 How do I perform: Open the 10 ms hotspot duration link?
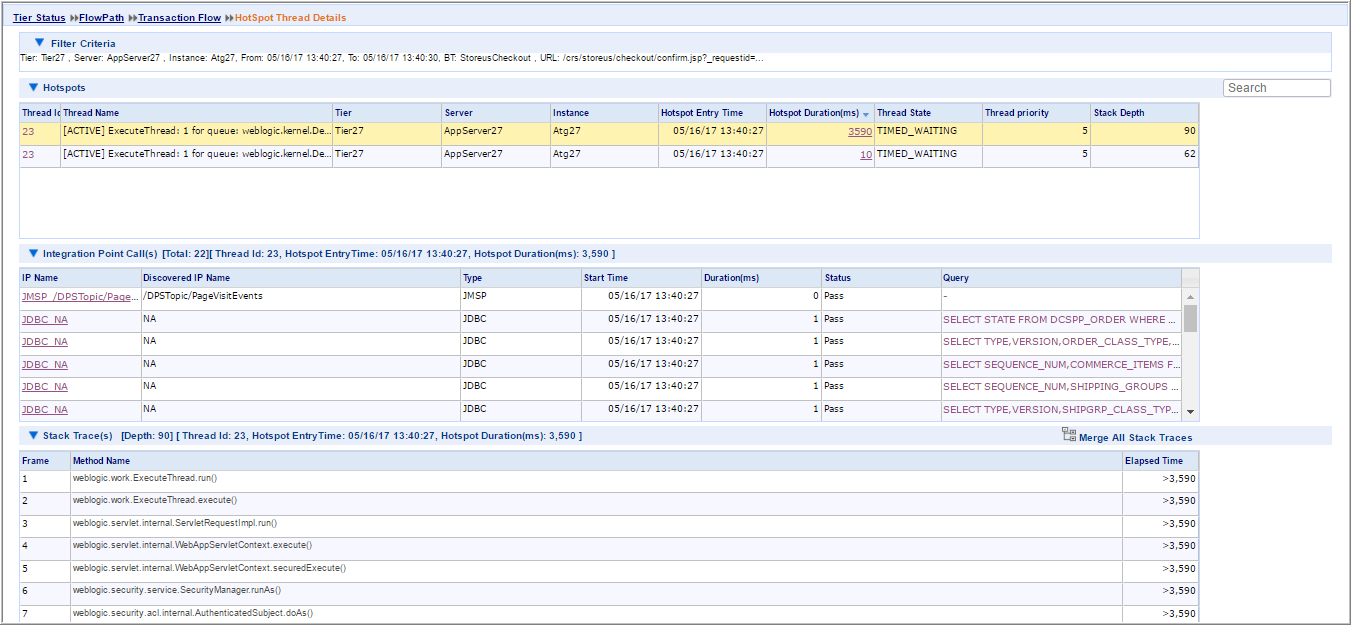pos(865,155)
